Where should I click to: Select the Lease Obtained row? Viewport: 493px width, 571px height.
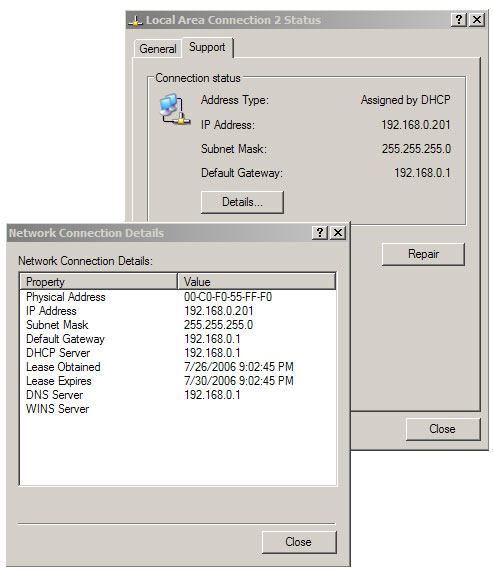pos(178,367)
